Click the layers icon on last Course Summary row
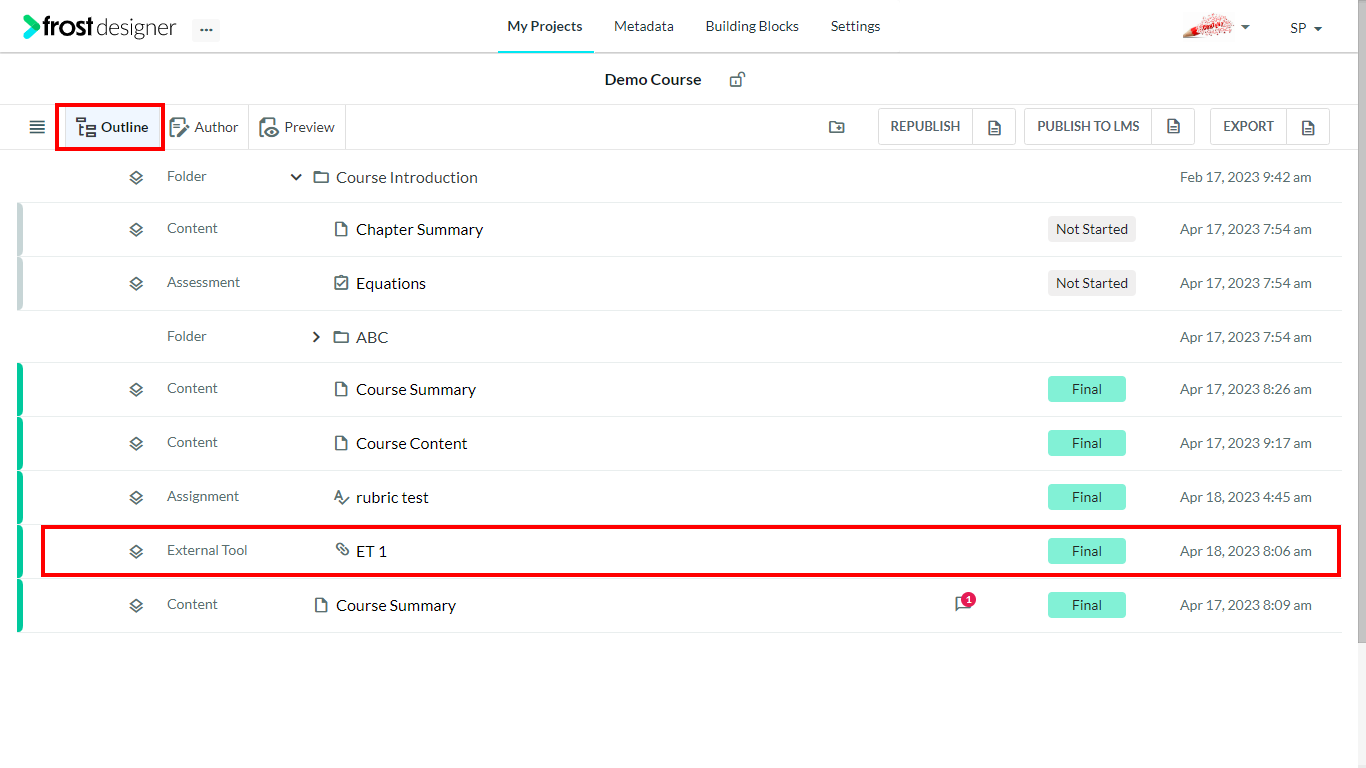Screen dimensions: 1366x768 [136, 605]
